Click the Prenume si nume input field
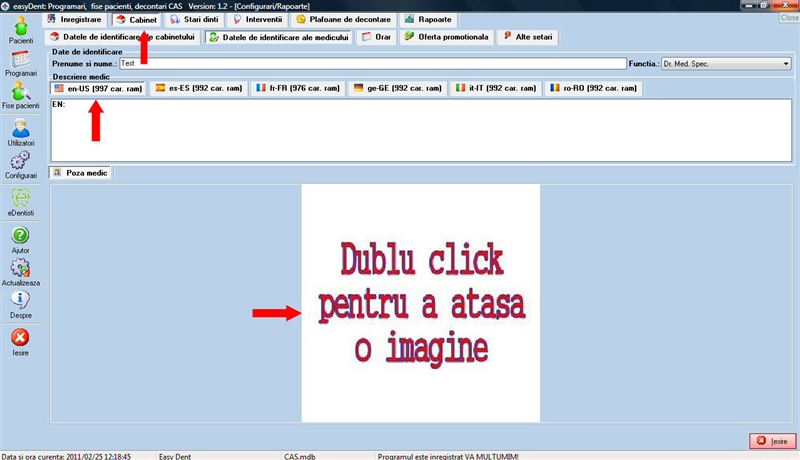Screen dimensions: 800x460 click(370, 64)
